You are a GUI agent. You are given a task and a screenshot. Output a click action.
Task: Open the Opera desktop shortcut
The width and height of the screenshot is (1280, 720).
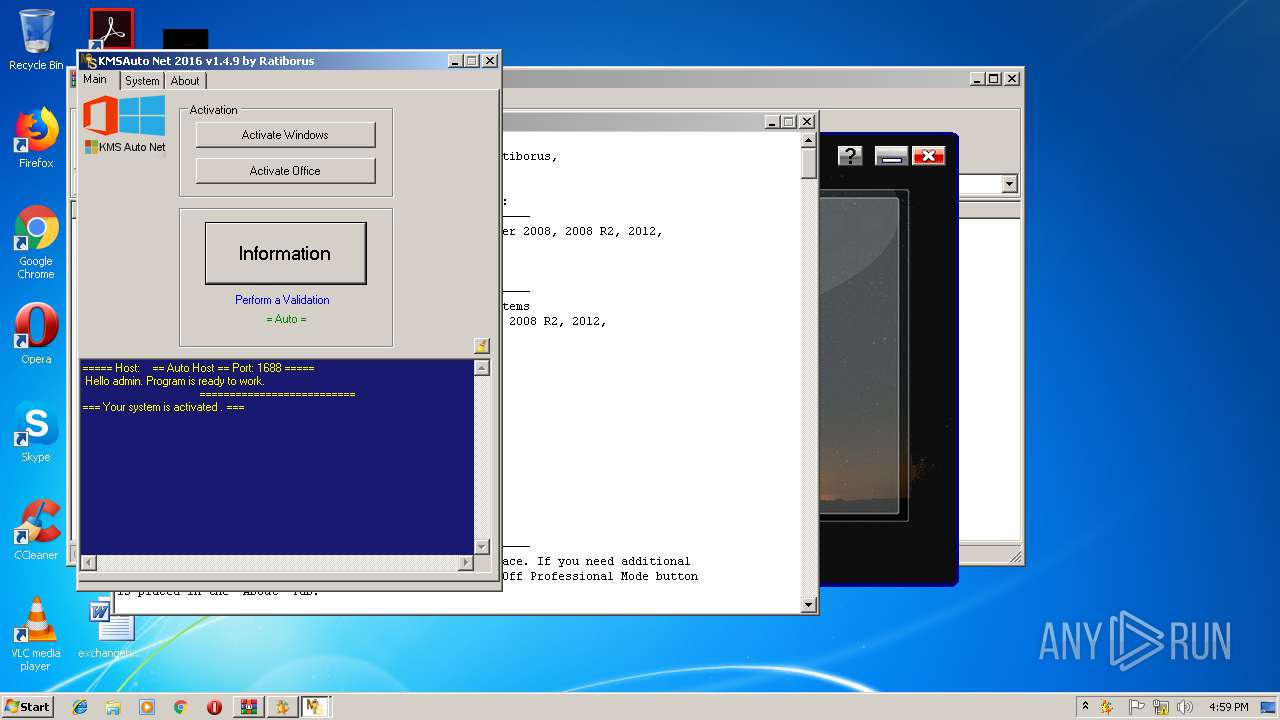[x=36, y=334]
